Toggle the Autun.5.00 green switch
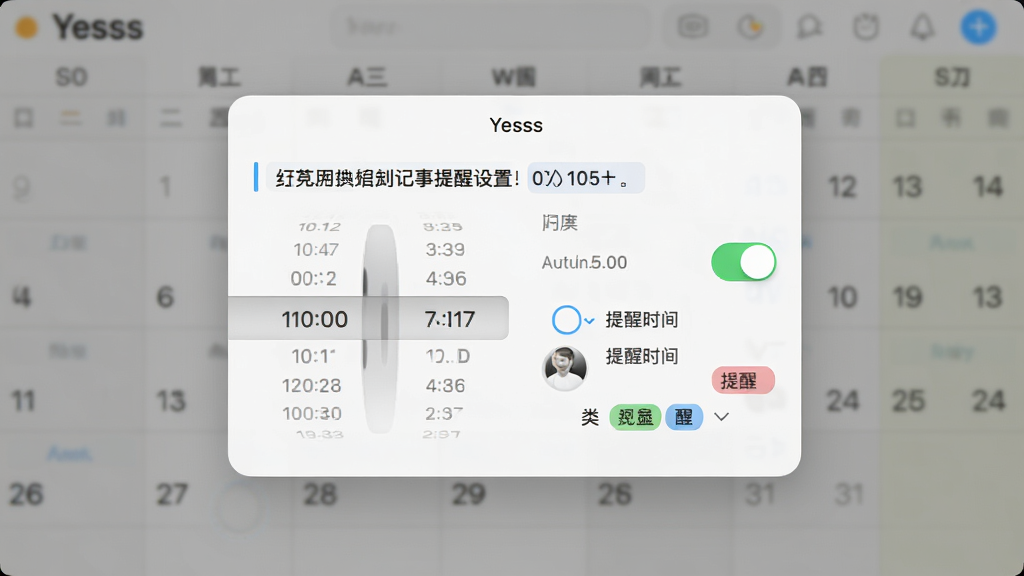Screen dimensions: 1024x576 [743, 263]
